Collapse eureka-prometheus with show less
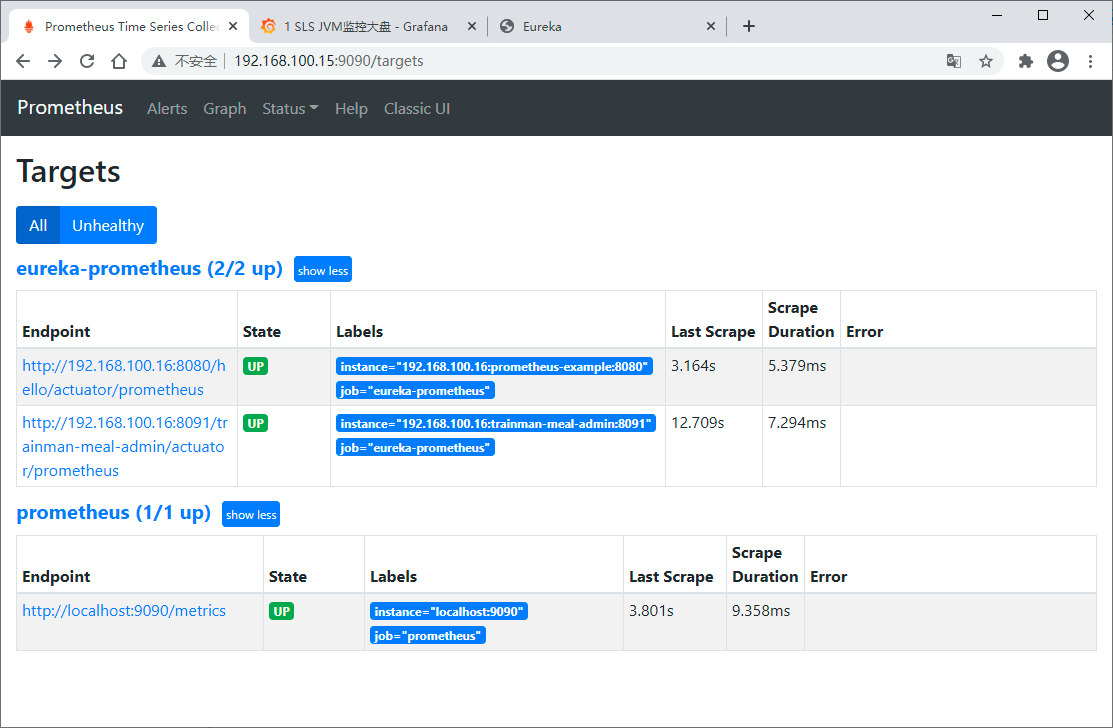 pyautogui.click(x=323, y=270)
